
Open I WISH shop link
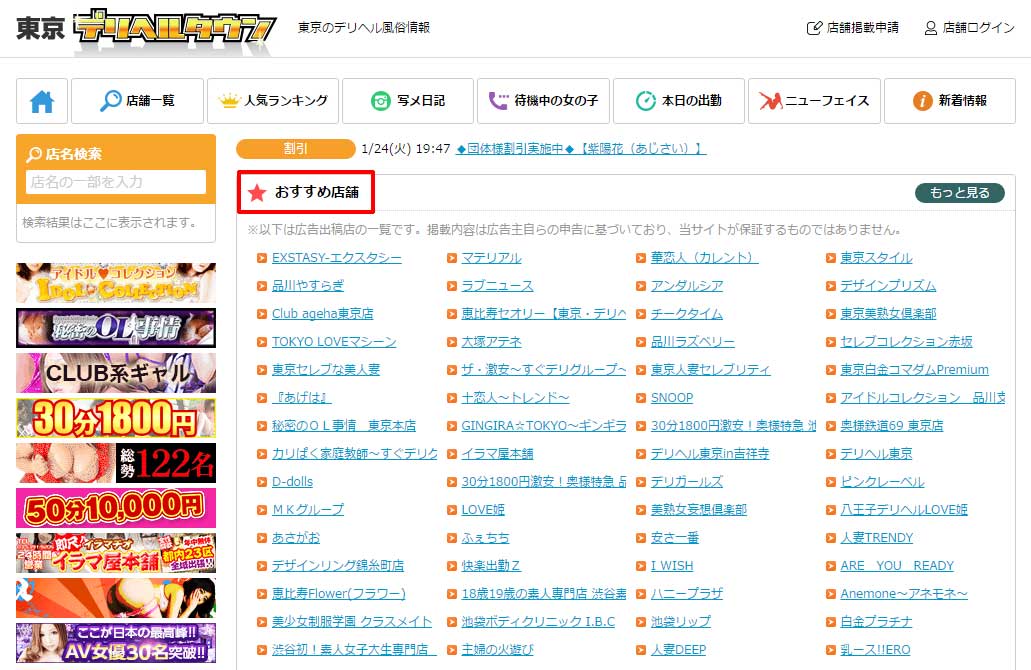(672, 565)
